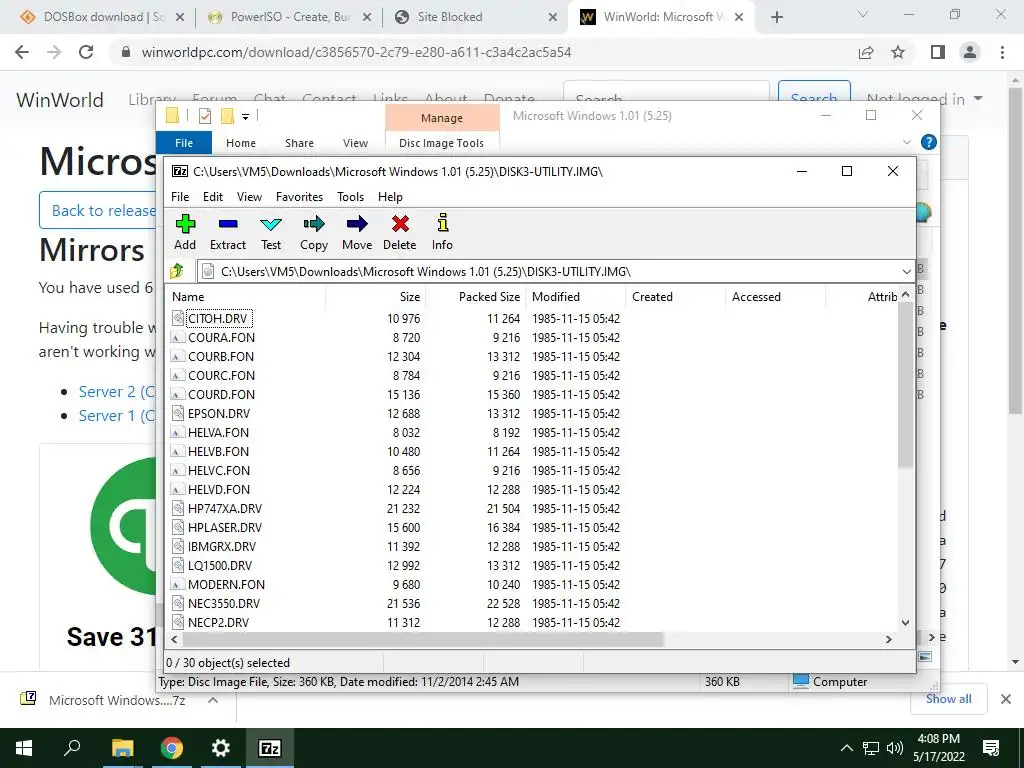Open the 7-Zip Tools menu
The image size is (1024, 768).
click(x=350, y=197)
